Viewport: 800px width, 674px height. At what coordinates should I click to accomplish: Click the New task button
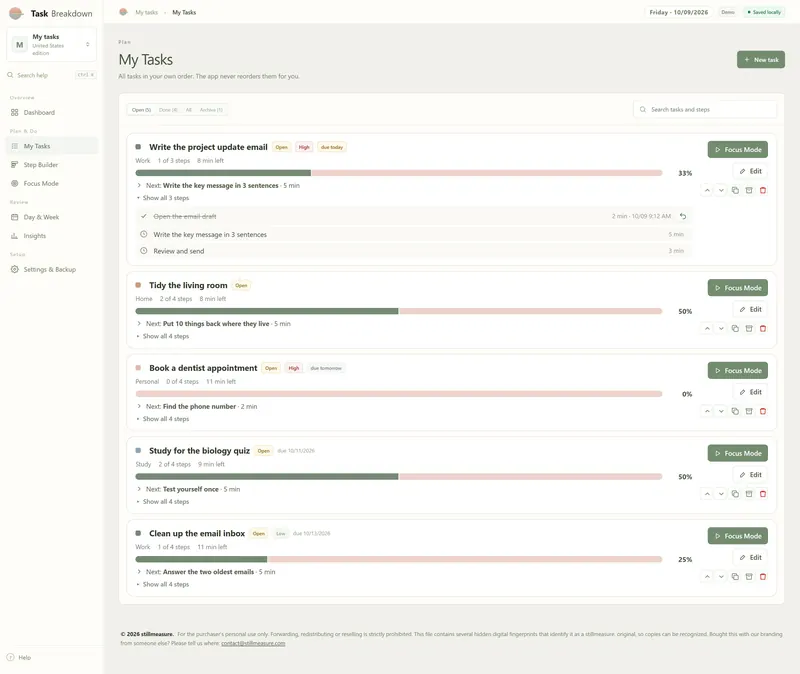point(761,60)
